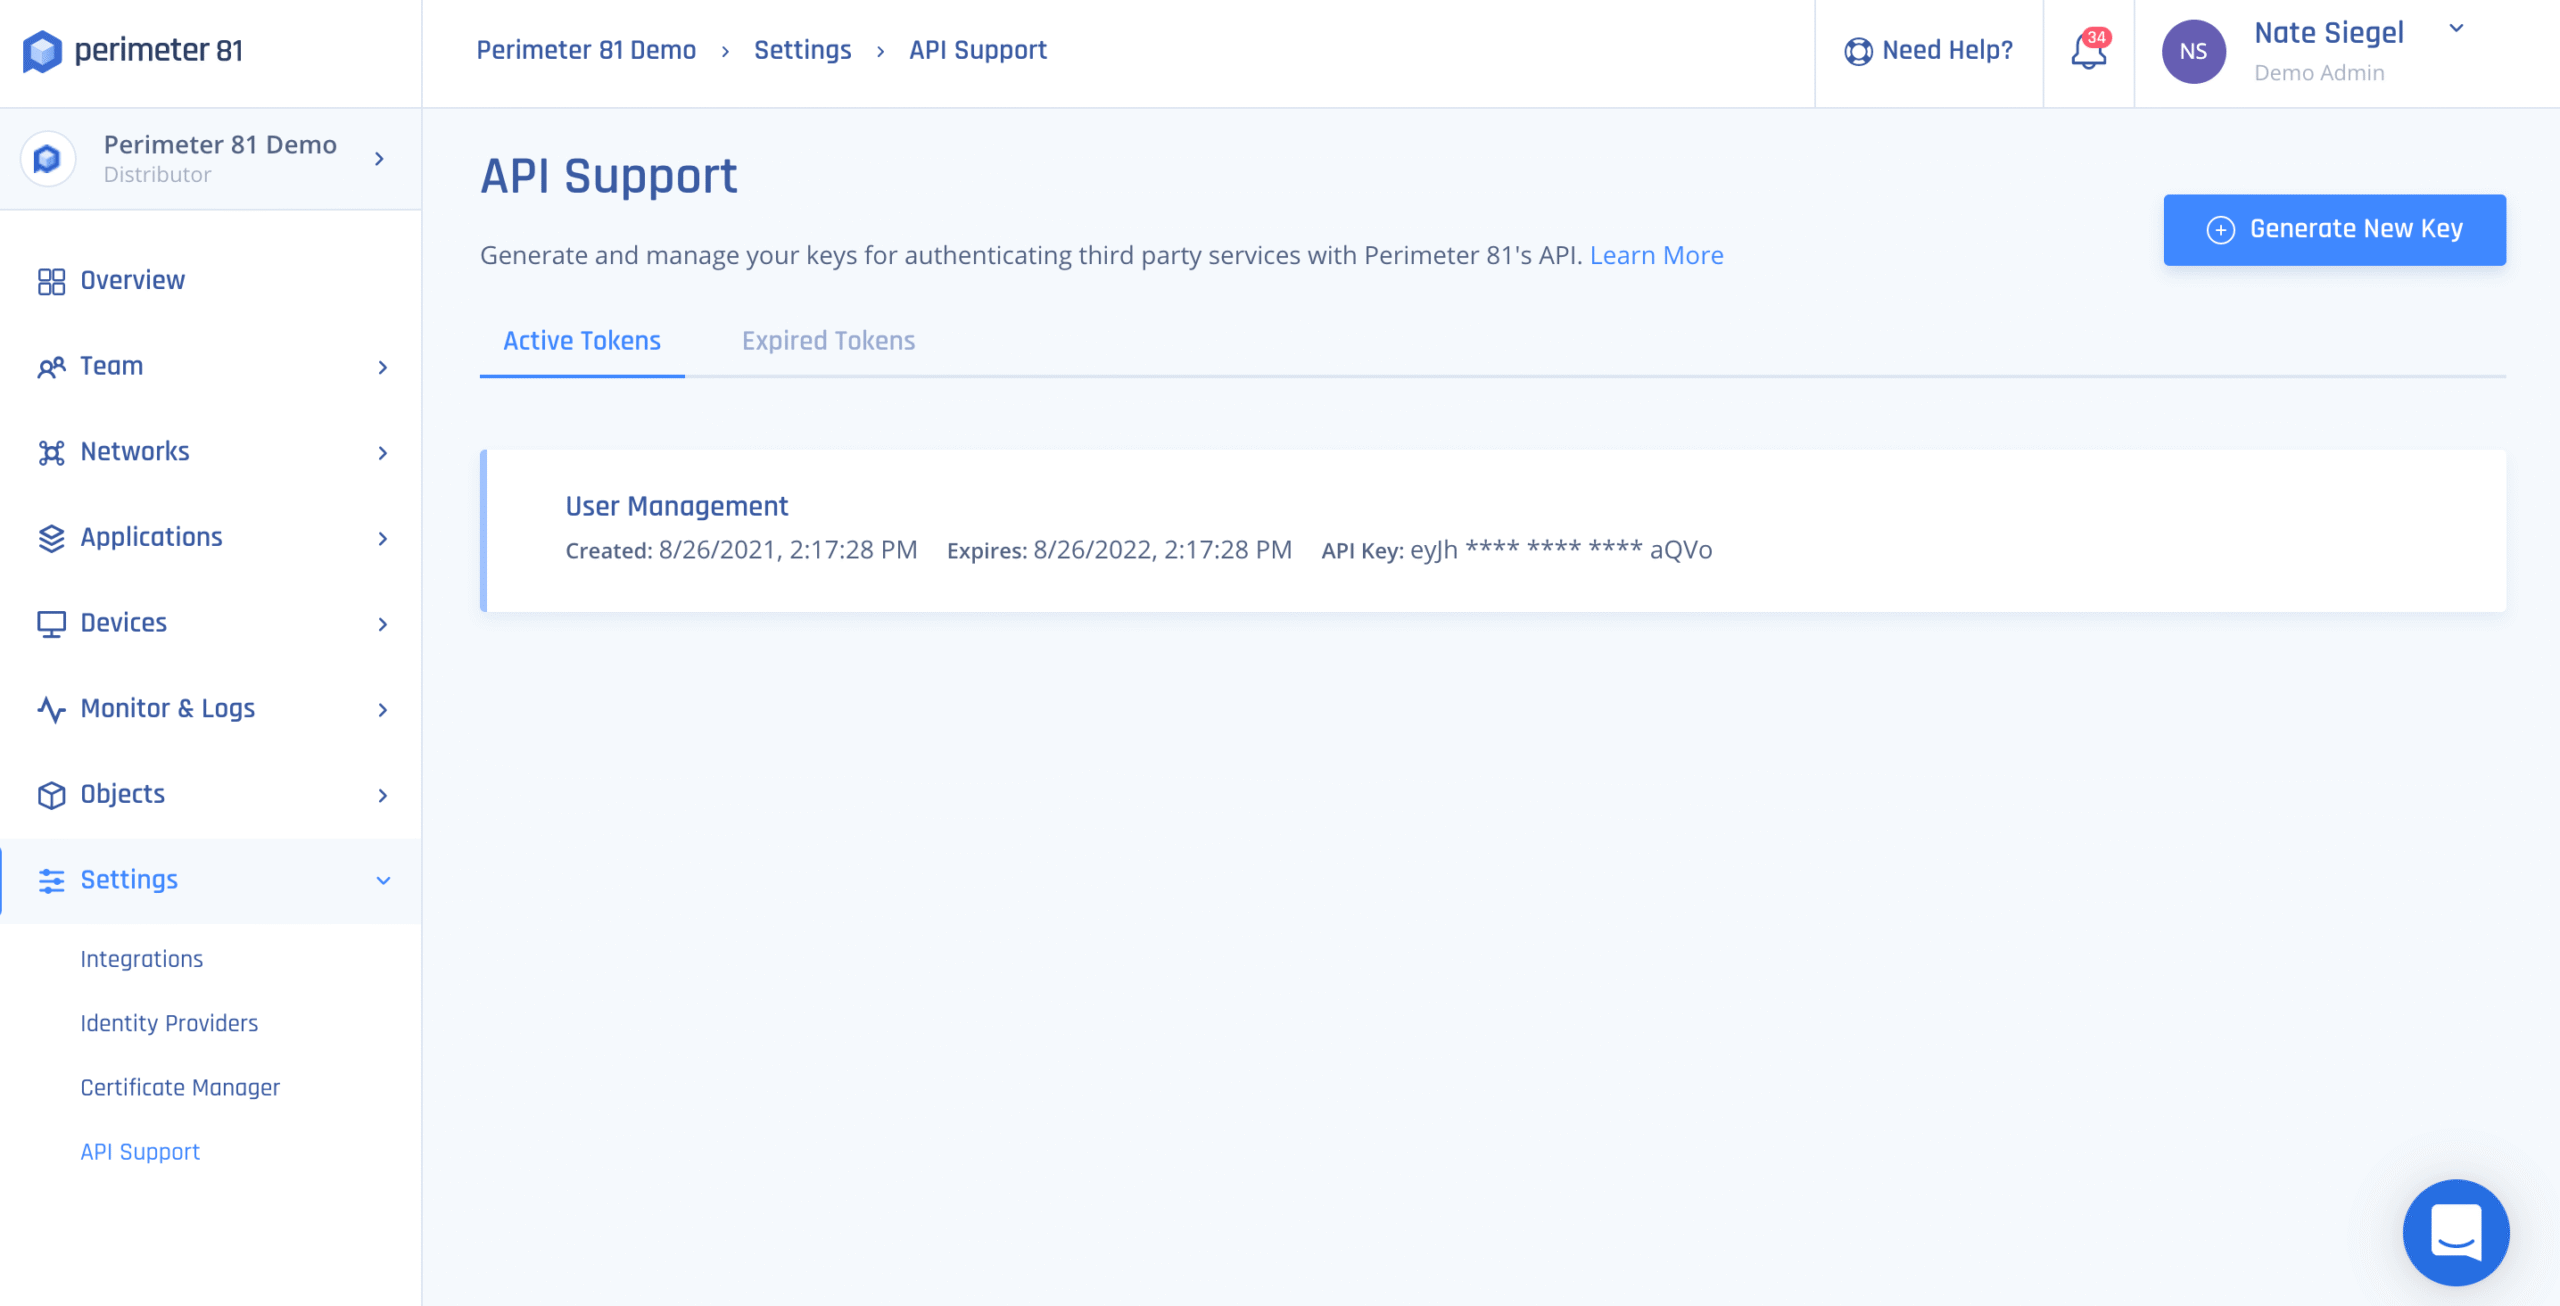Click the Generate New Key button
2560x1306 pixels.
2334,230
